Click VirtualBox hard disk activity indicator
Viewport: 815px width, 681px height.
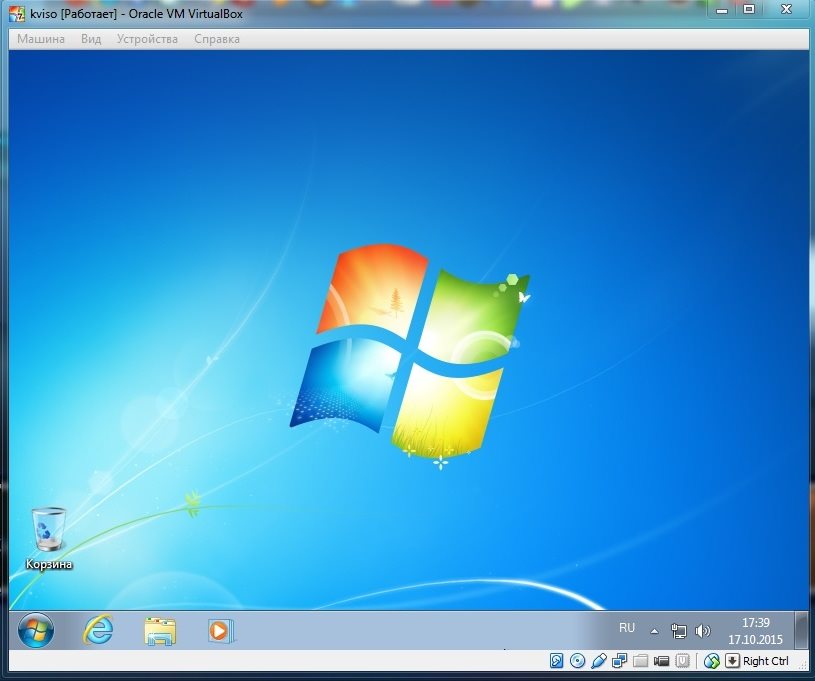click(556, 661)
